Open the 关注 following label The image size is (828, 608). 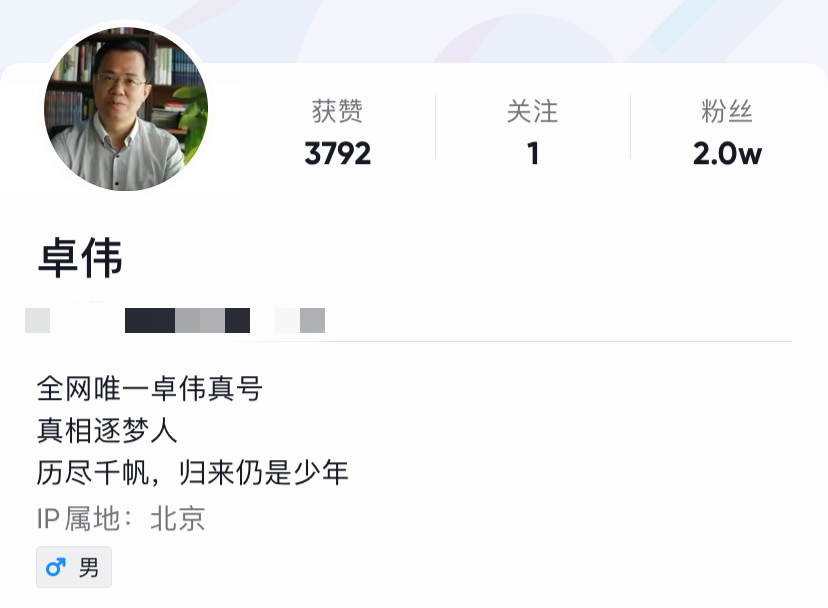(x=532, y=111)
